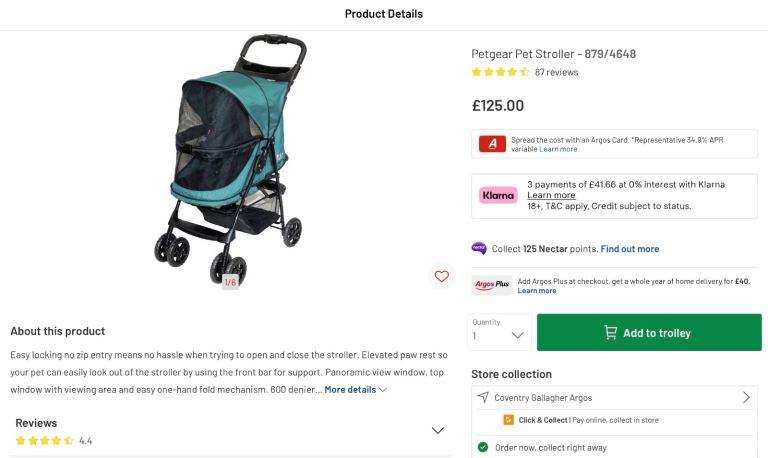Click Learn more for Argos Plus delivery
768x458 pixels.
pyautogui.click(x=537, y=291)
